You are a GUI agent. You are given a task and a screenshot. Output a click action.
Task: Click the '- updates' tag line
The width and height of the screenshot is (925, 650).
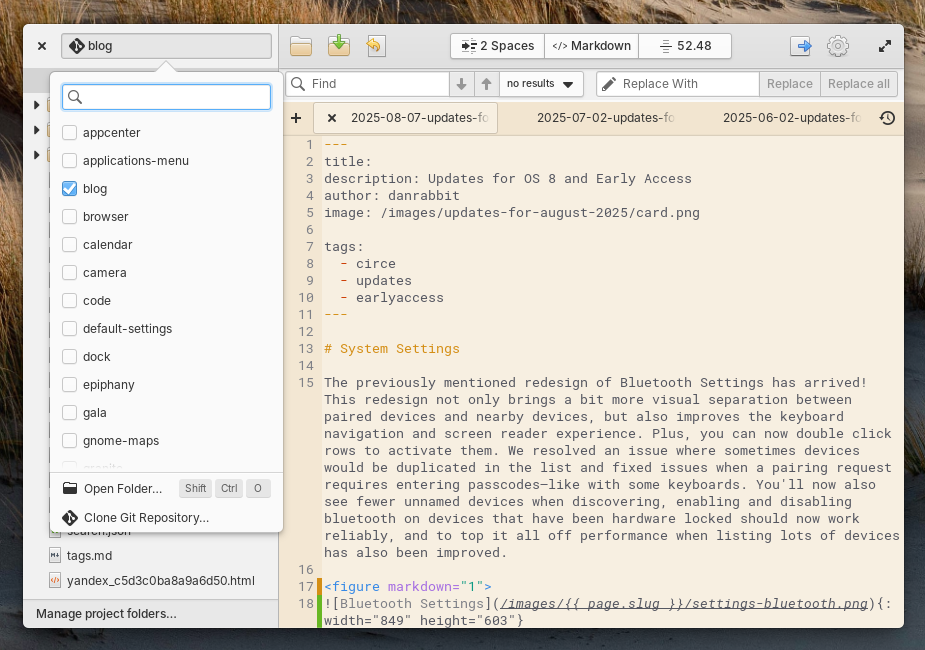click(376, 281)
